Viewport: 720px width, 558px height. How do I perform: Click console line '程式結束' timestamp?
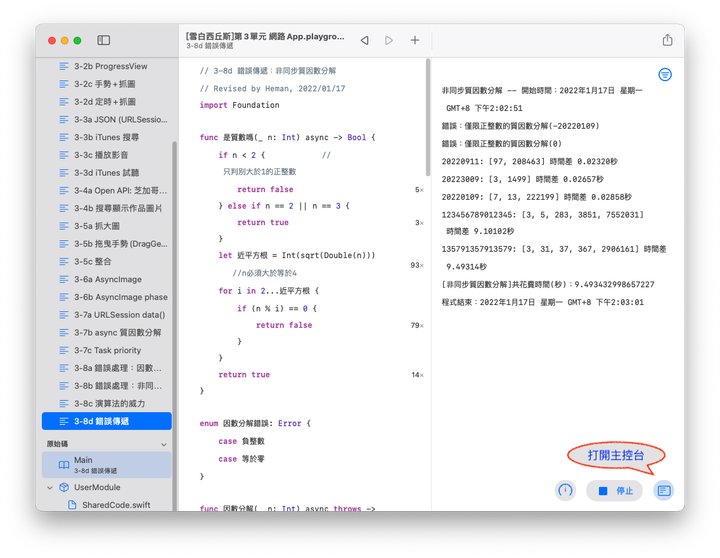coord(542,302)
